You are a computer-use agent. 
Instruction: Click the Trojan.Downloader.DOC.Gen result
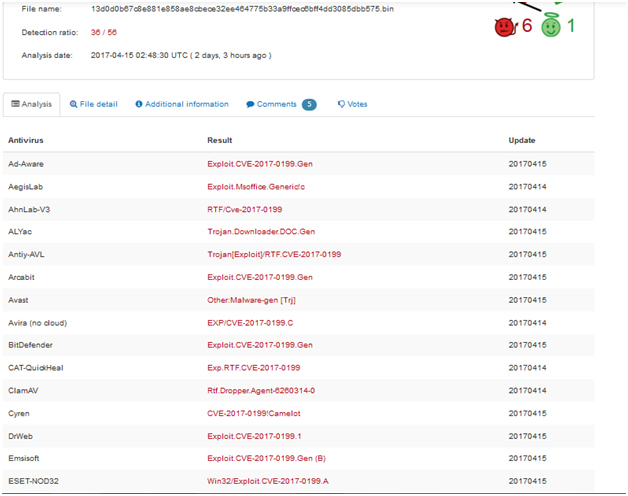[x=261, y=232]
